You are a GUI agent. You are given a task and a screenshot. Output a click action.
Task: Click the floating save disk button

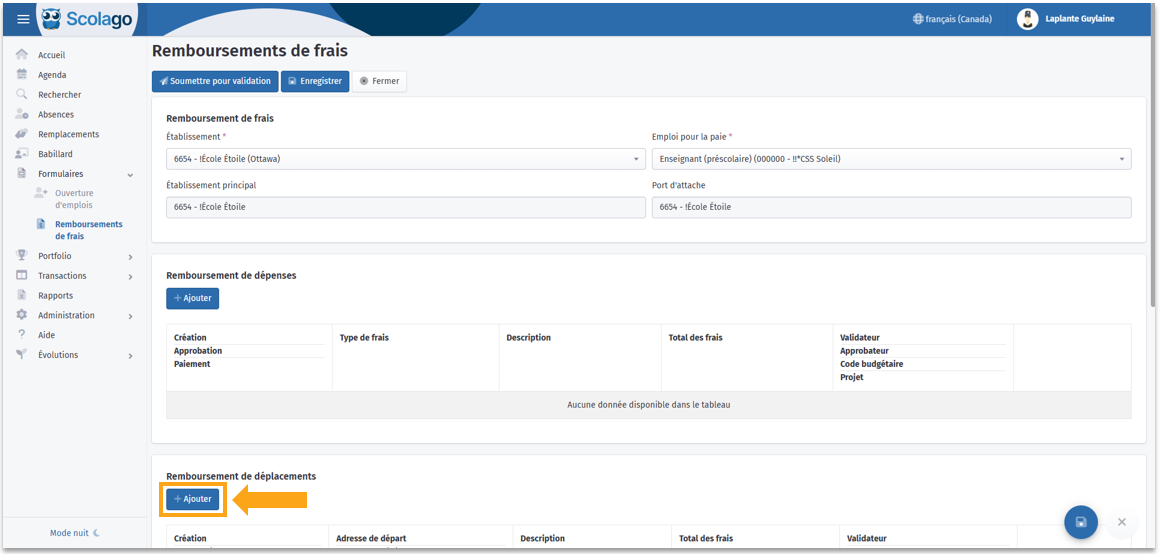click(x=1081, y=522)
